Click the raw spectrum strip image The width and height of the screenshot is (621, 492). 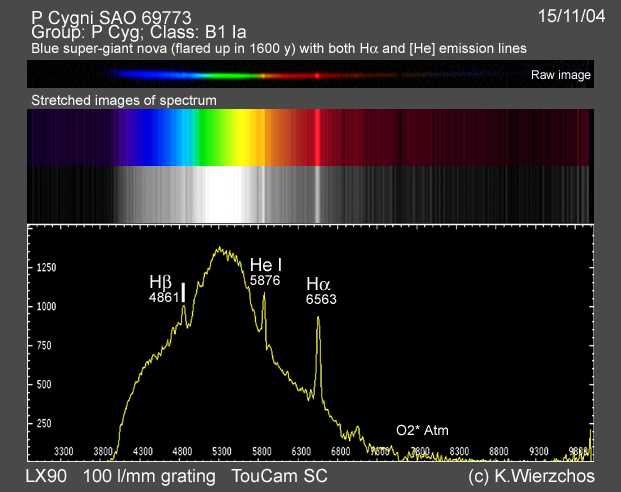click(x=310, y=74)
